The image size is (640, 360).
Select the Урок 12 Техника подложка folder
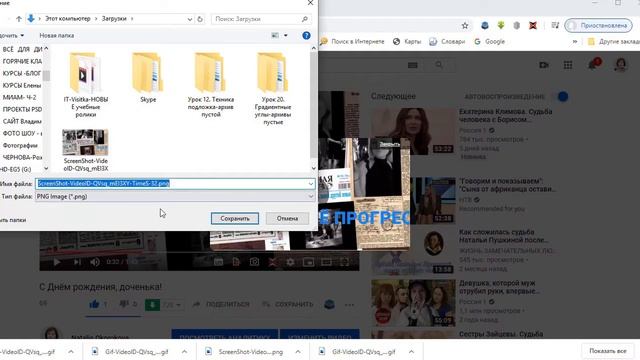(211, 85)
